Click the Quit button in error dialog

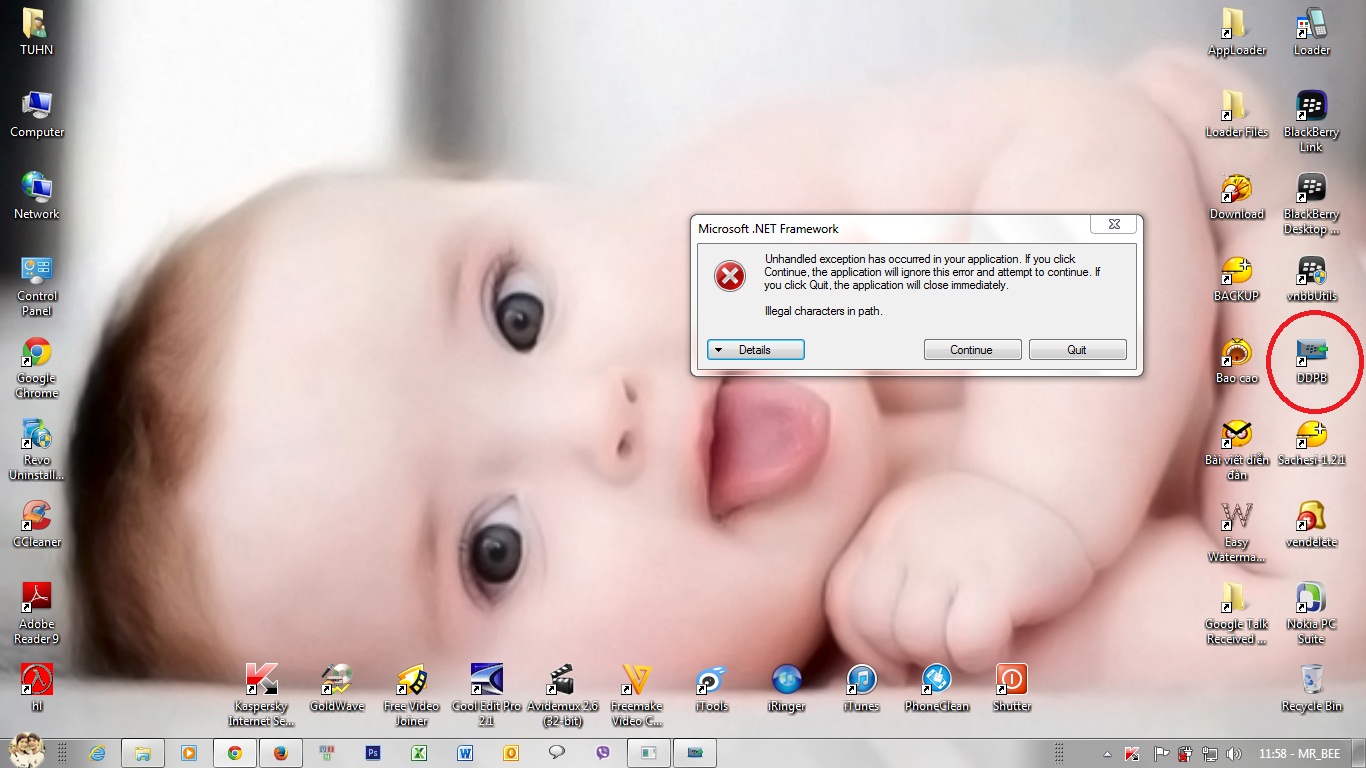(x=1077, y=350)
